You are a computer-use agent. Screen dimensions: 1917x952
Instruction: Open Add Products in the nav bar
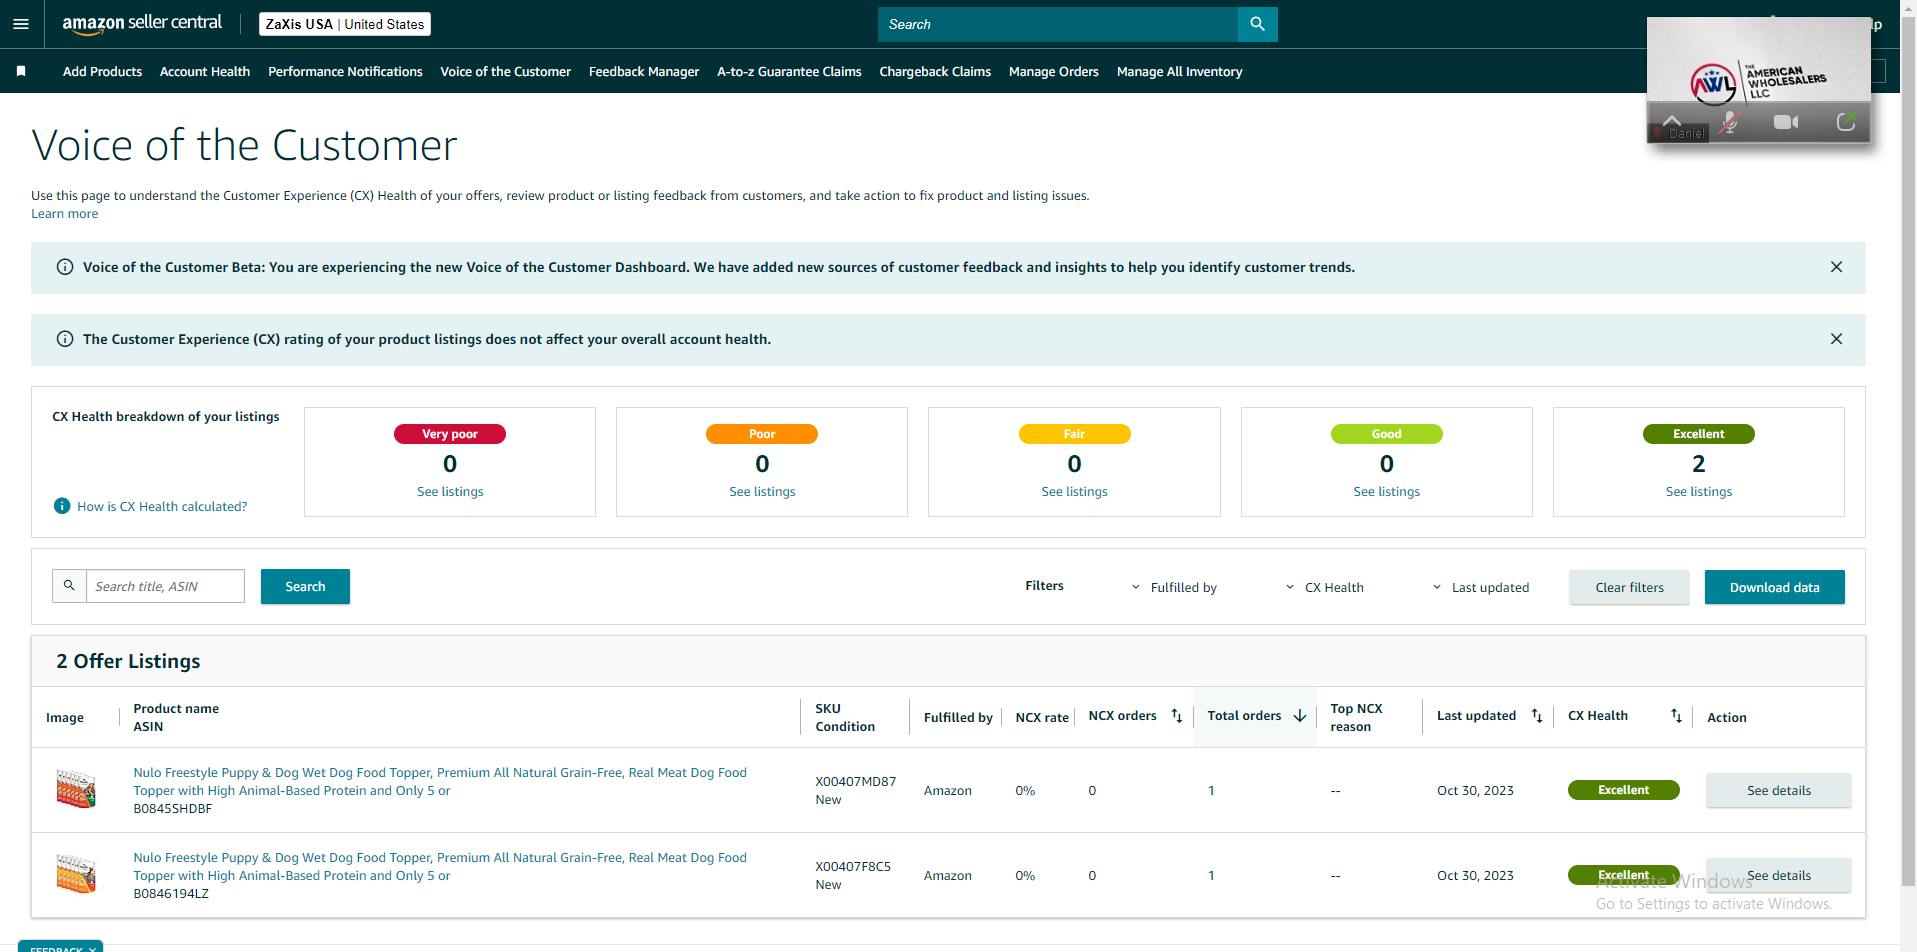click(102, 71)
